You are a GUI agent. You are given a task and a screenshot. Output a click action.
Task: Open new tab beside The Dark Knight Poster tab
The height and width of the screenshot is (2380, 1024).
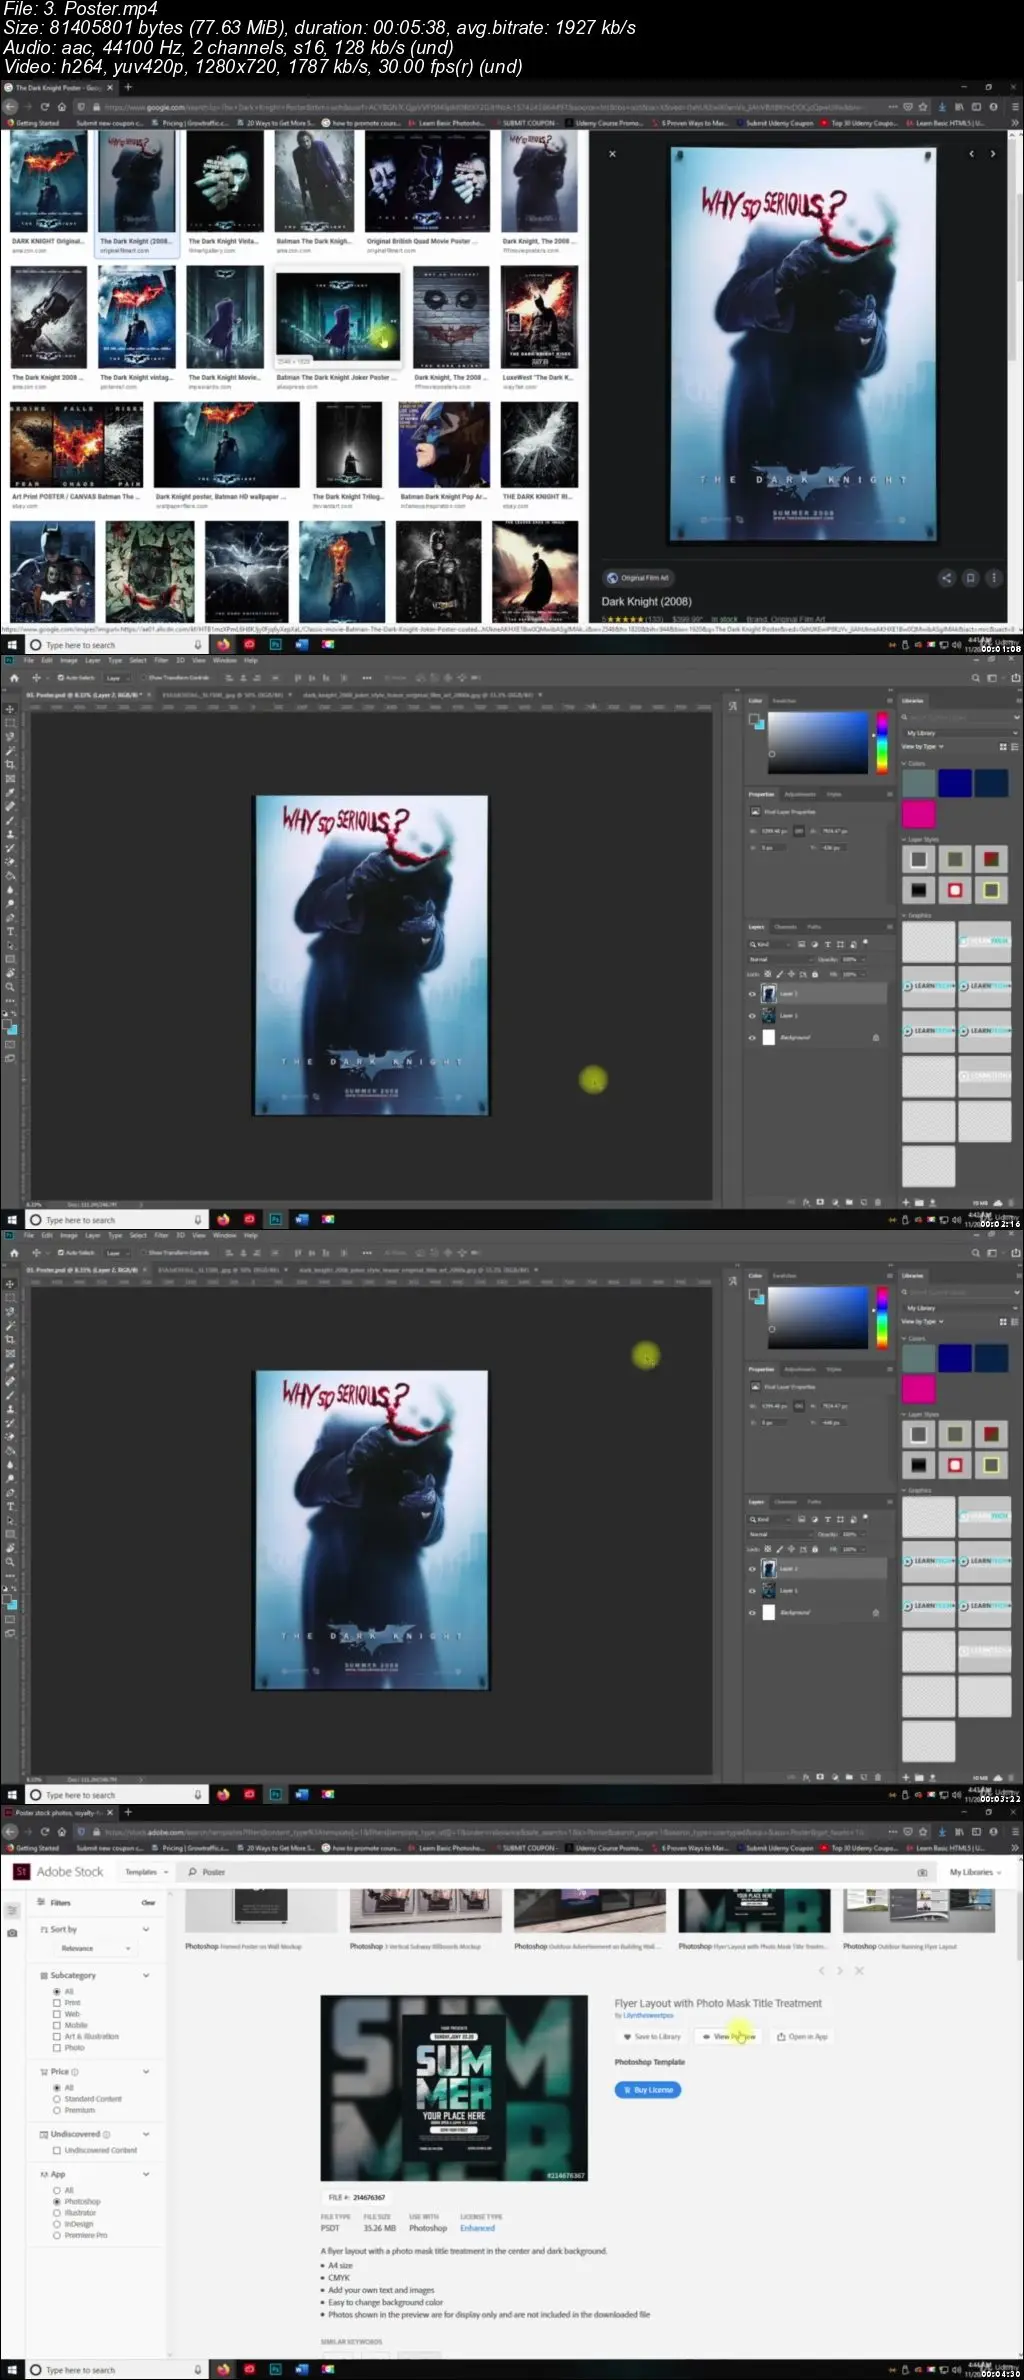(127, 88)
